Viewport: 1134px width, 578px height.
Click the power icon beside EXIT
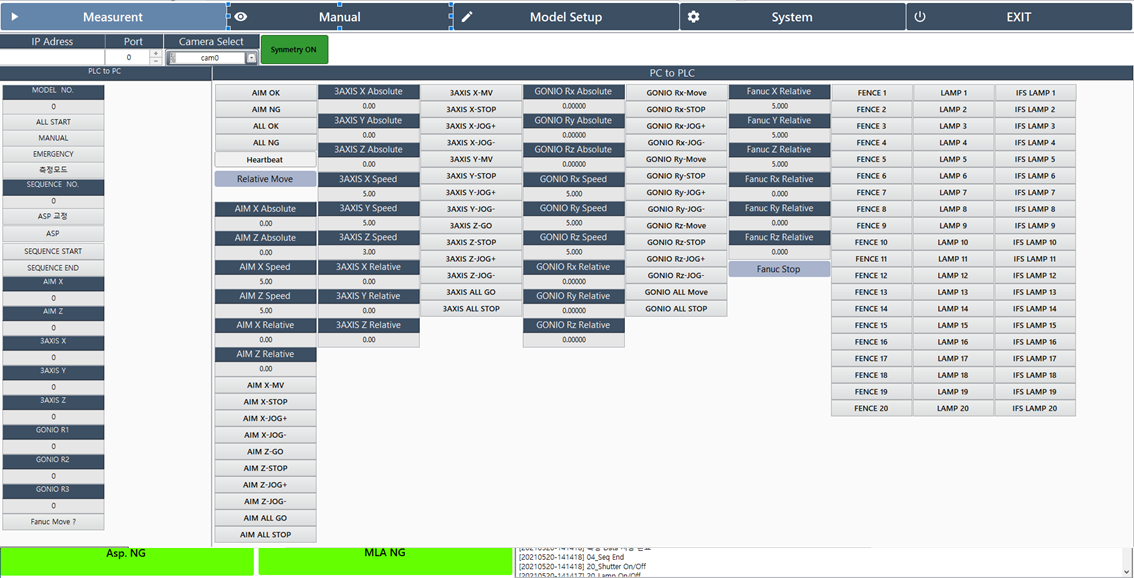tap(920, 17)
